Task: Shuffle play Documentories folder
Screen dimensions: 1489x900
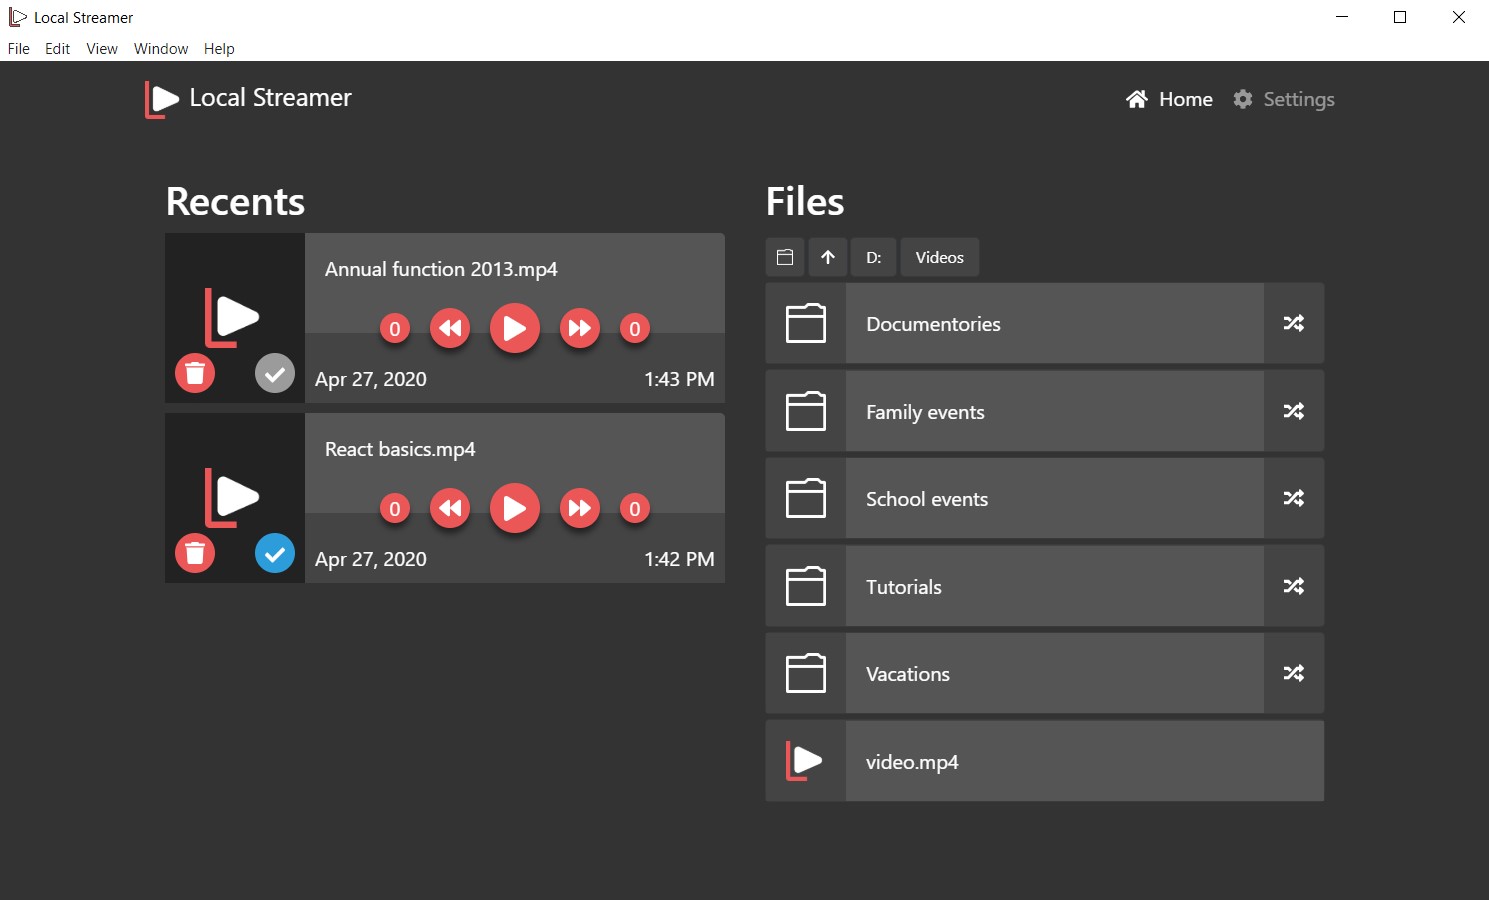Action: tap(1294, 323)
